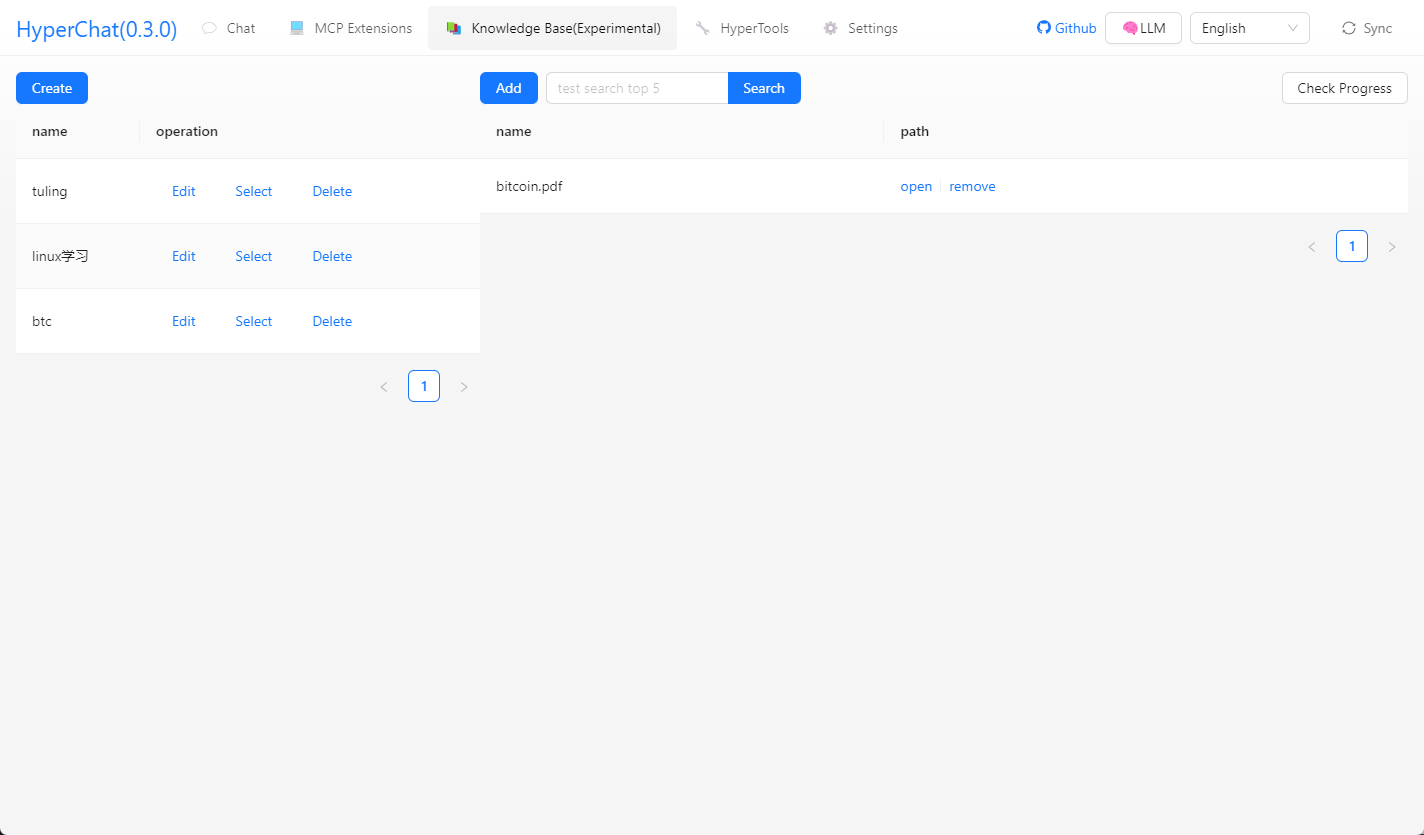
Task: Click the Settings gear icon
Action: 831,28
